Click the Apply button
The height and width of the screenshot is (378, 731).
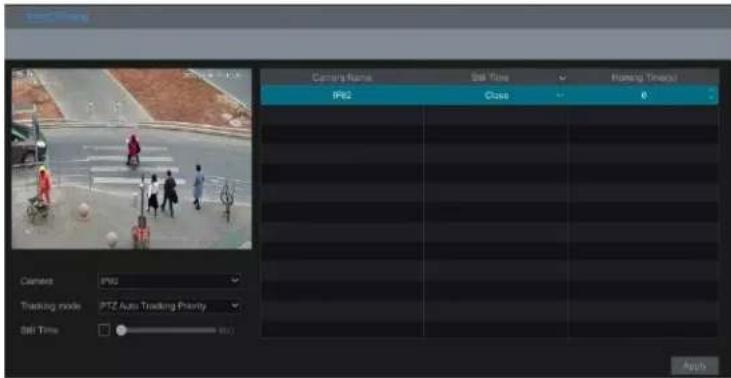point(694,366)
